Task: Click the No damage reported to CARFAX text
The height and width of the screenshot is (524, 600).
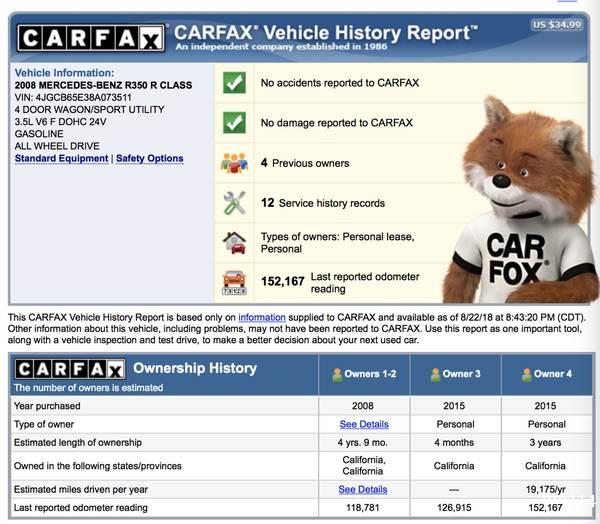Action: [x=337, y=122]
